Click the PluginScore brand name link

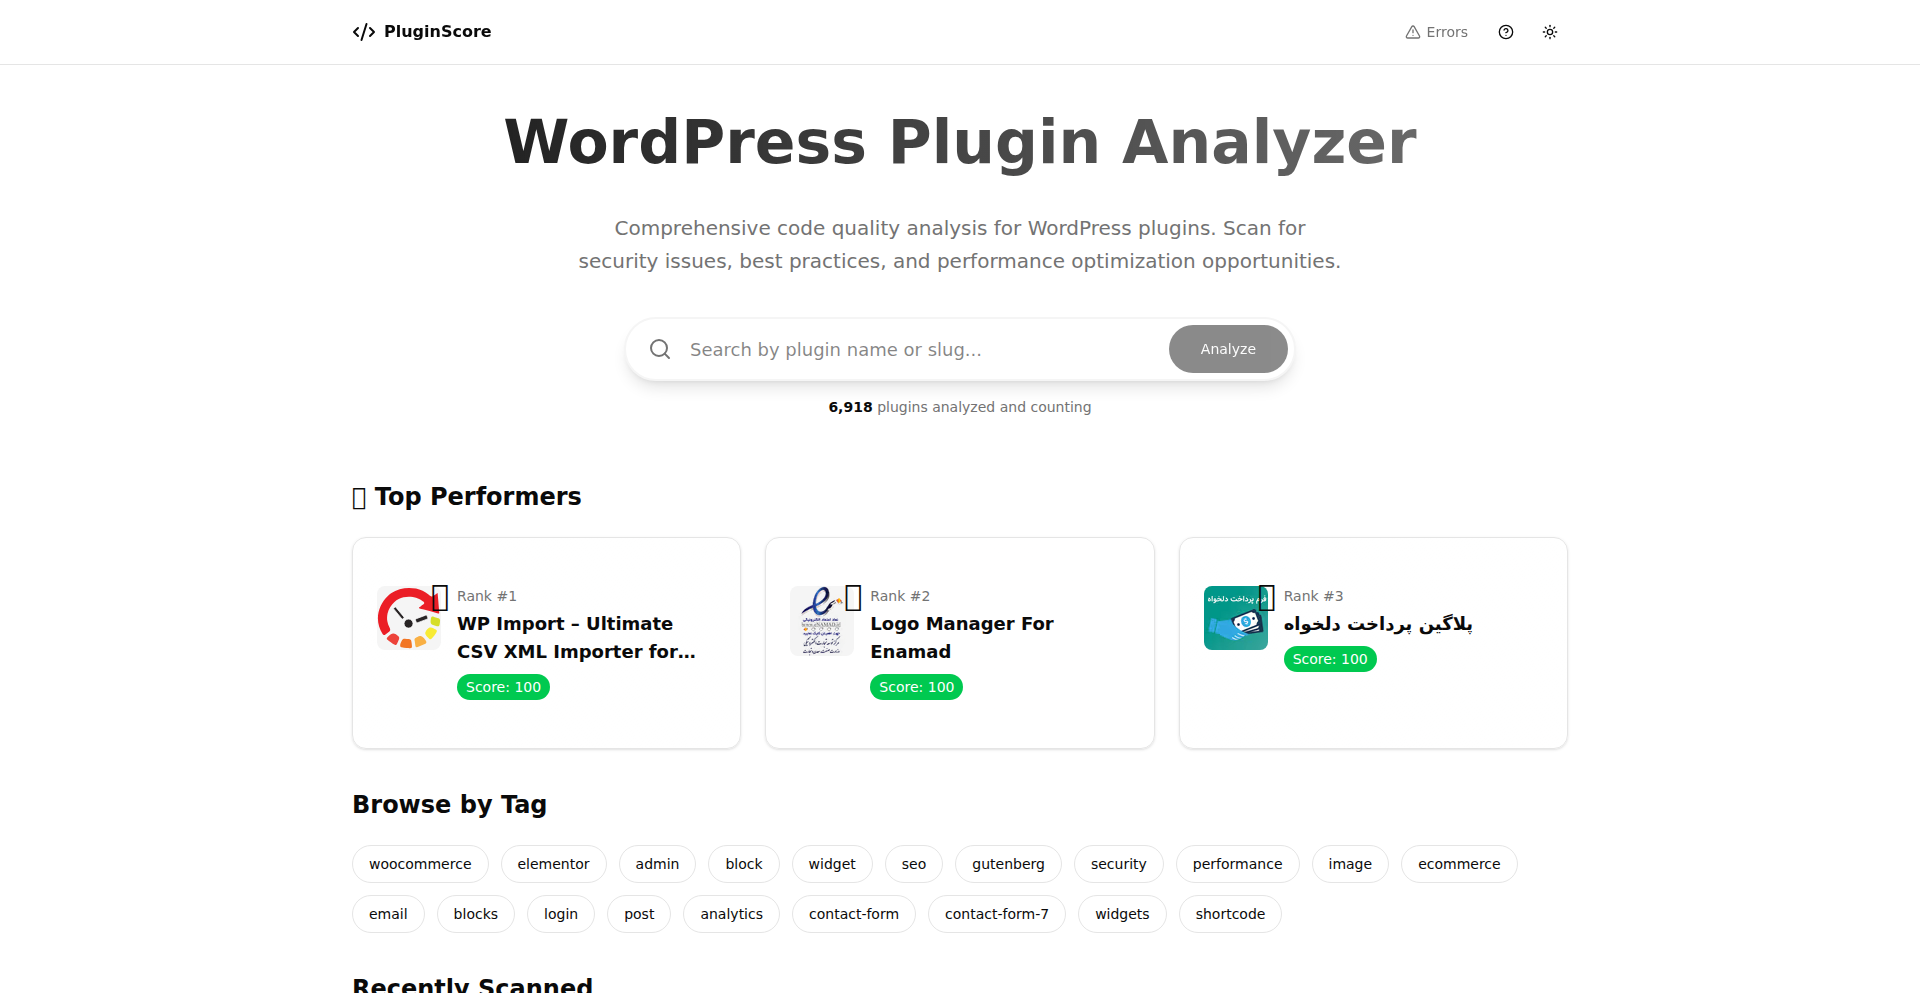[437, 31]
